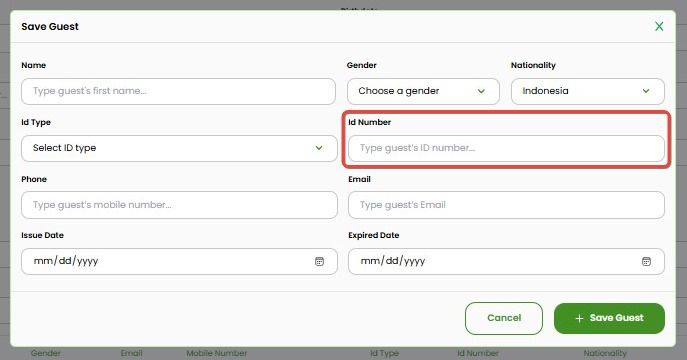Click the Email input field

(506, 205)
